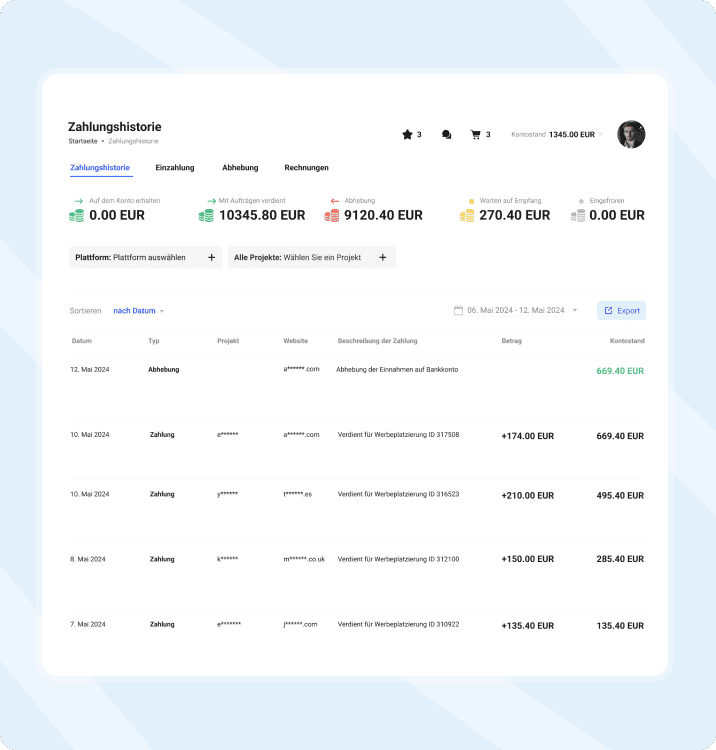716x750 pixels.
Task: Click the t******.es website cell
Action: click(297, 494)
